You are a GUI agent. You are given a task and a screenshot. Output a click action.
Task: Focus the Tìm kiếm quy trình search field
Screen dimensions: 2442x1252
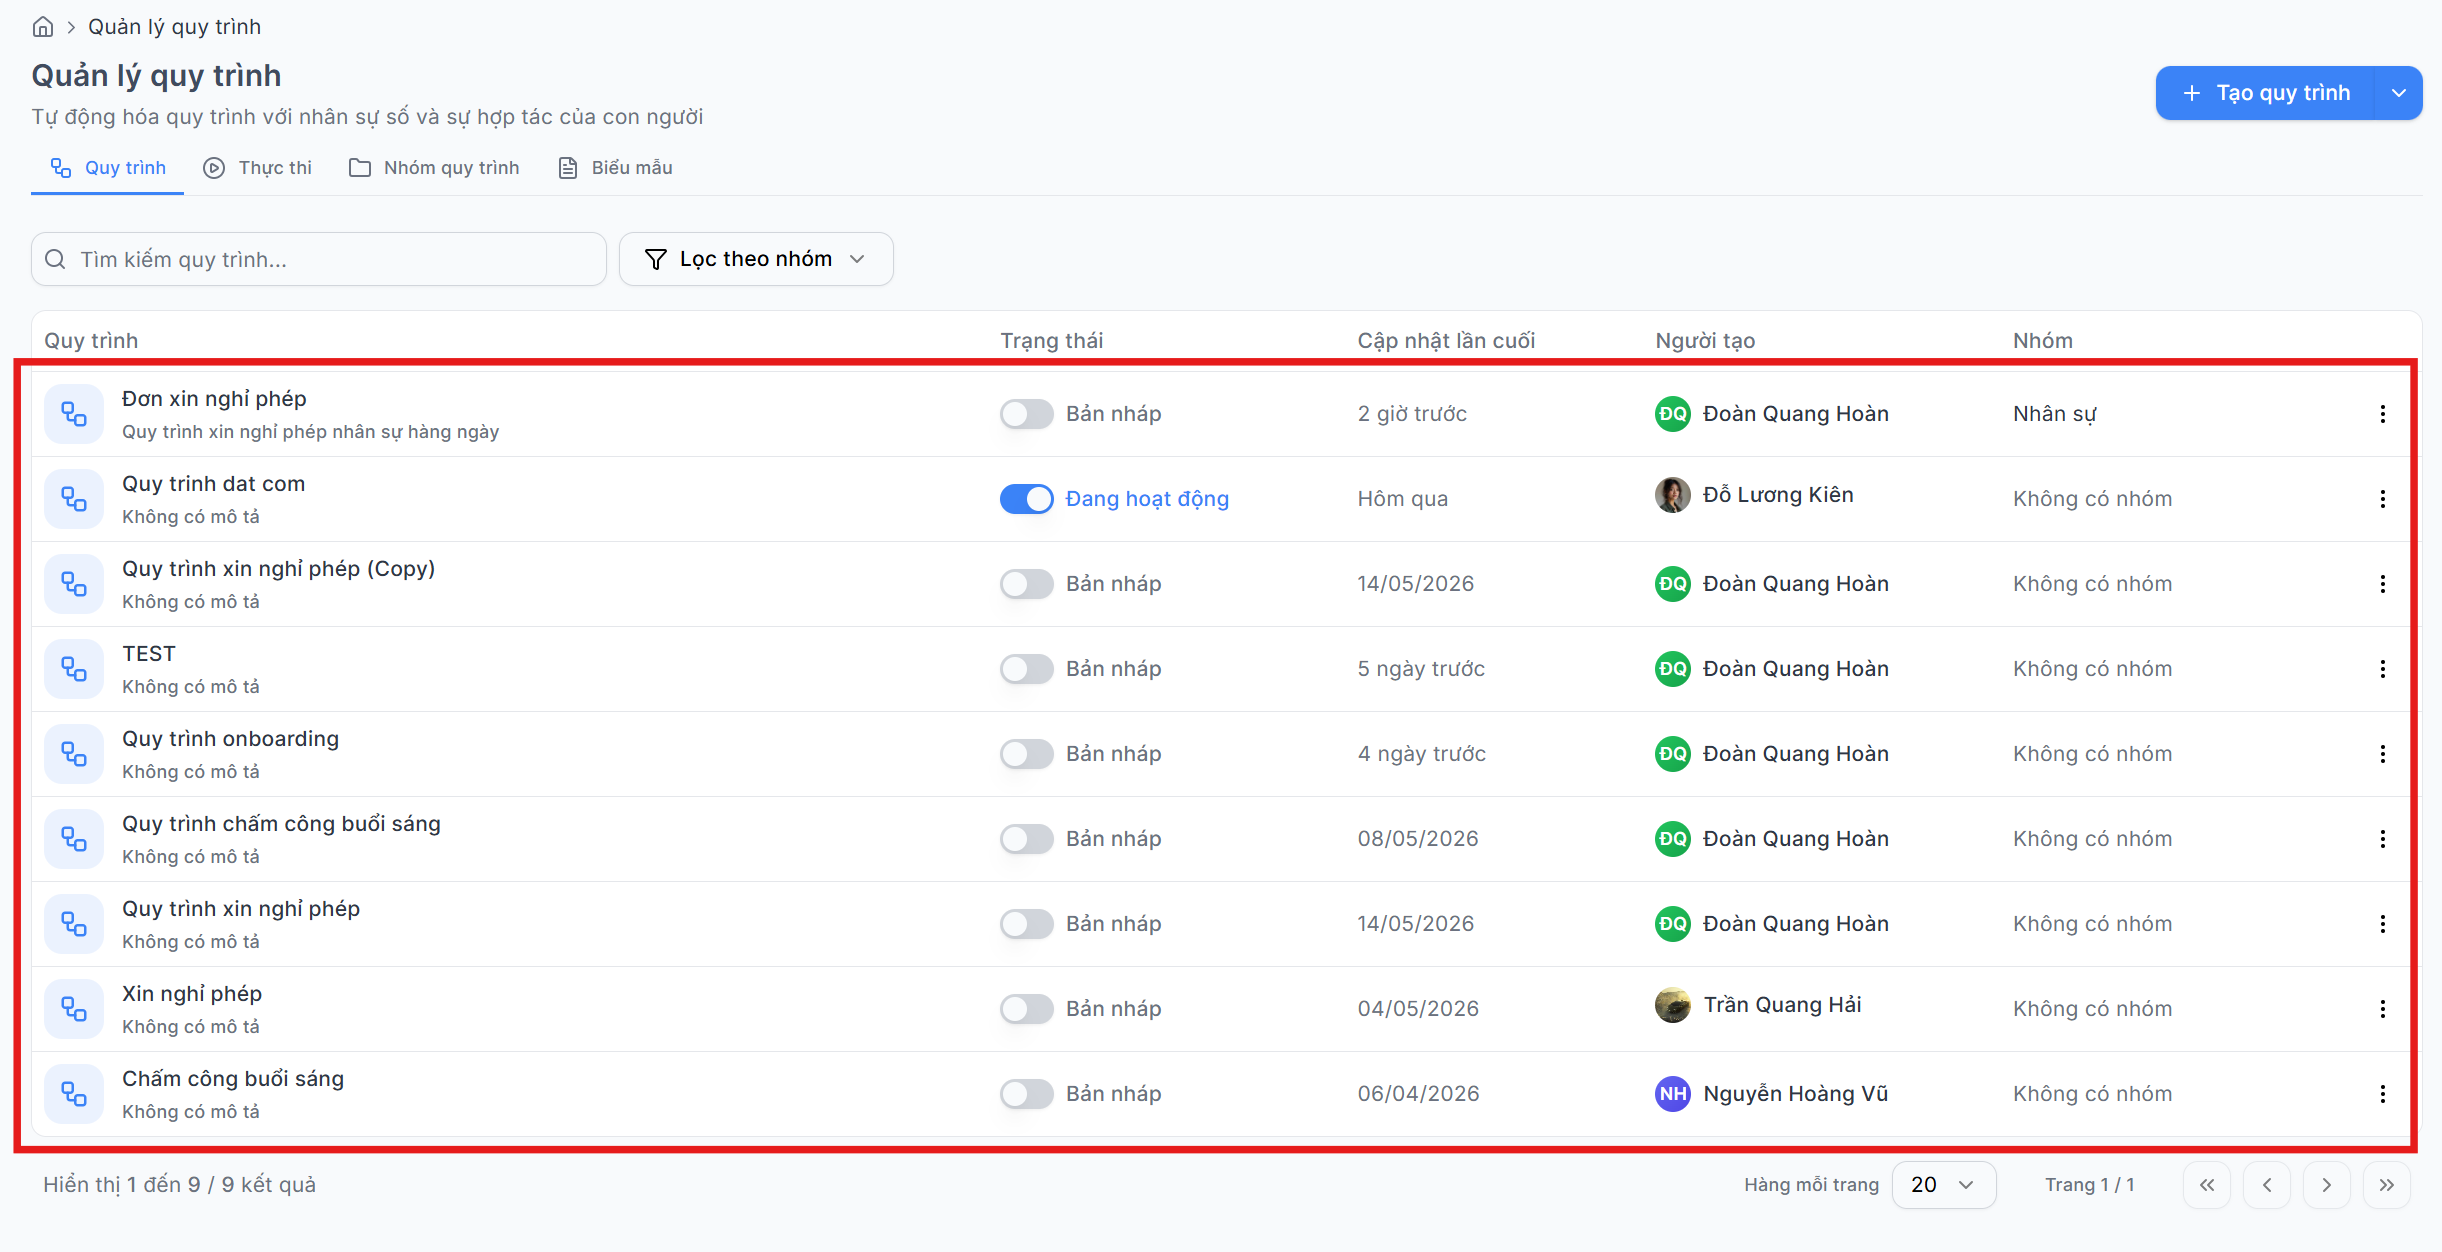[319, 259]
